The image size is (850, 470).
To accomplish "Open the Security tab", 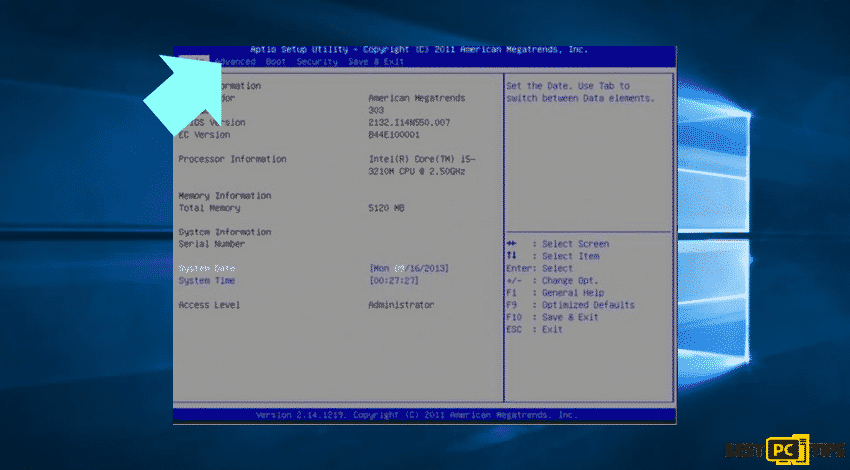I will 317,62.
